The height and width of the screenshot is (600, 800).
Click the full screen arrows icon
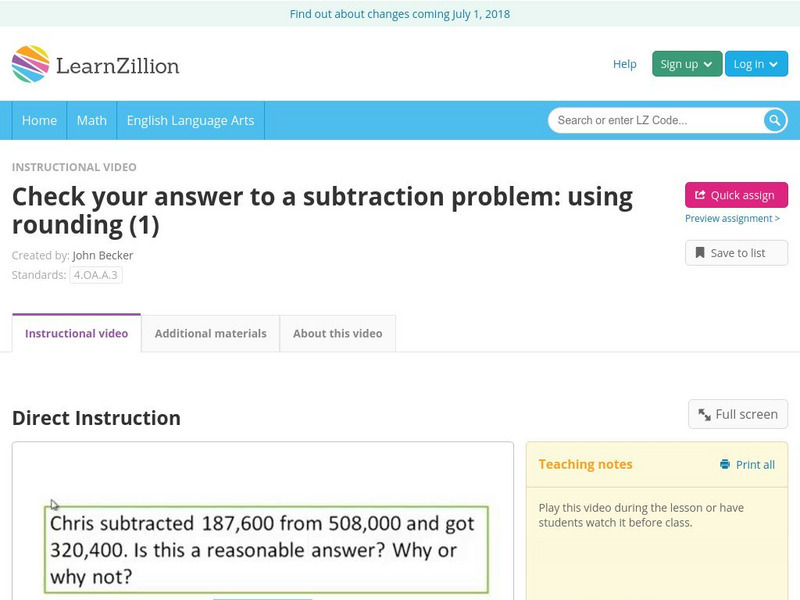tap(704, 413)
